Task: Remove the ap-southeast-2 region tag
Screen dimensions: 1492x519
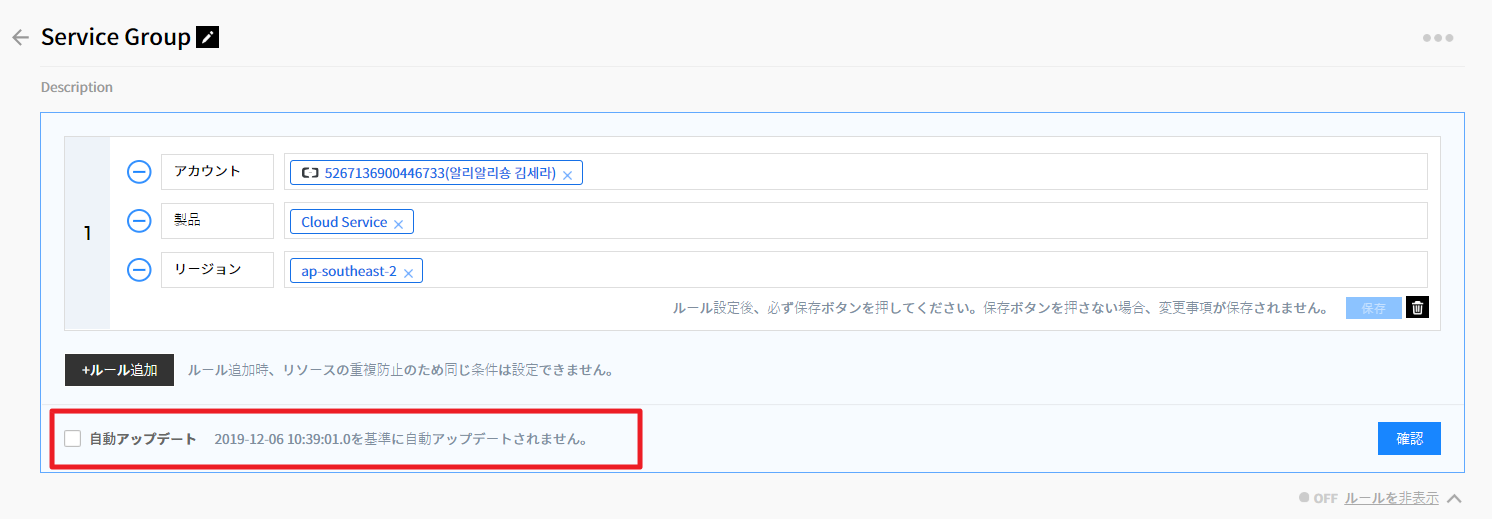Action: click(408, 273)
